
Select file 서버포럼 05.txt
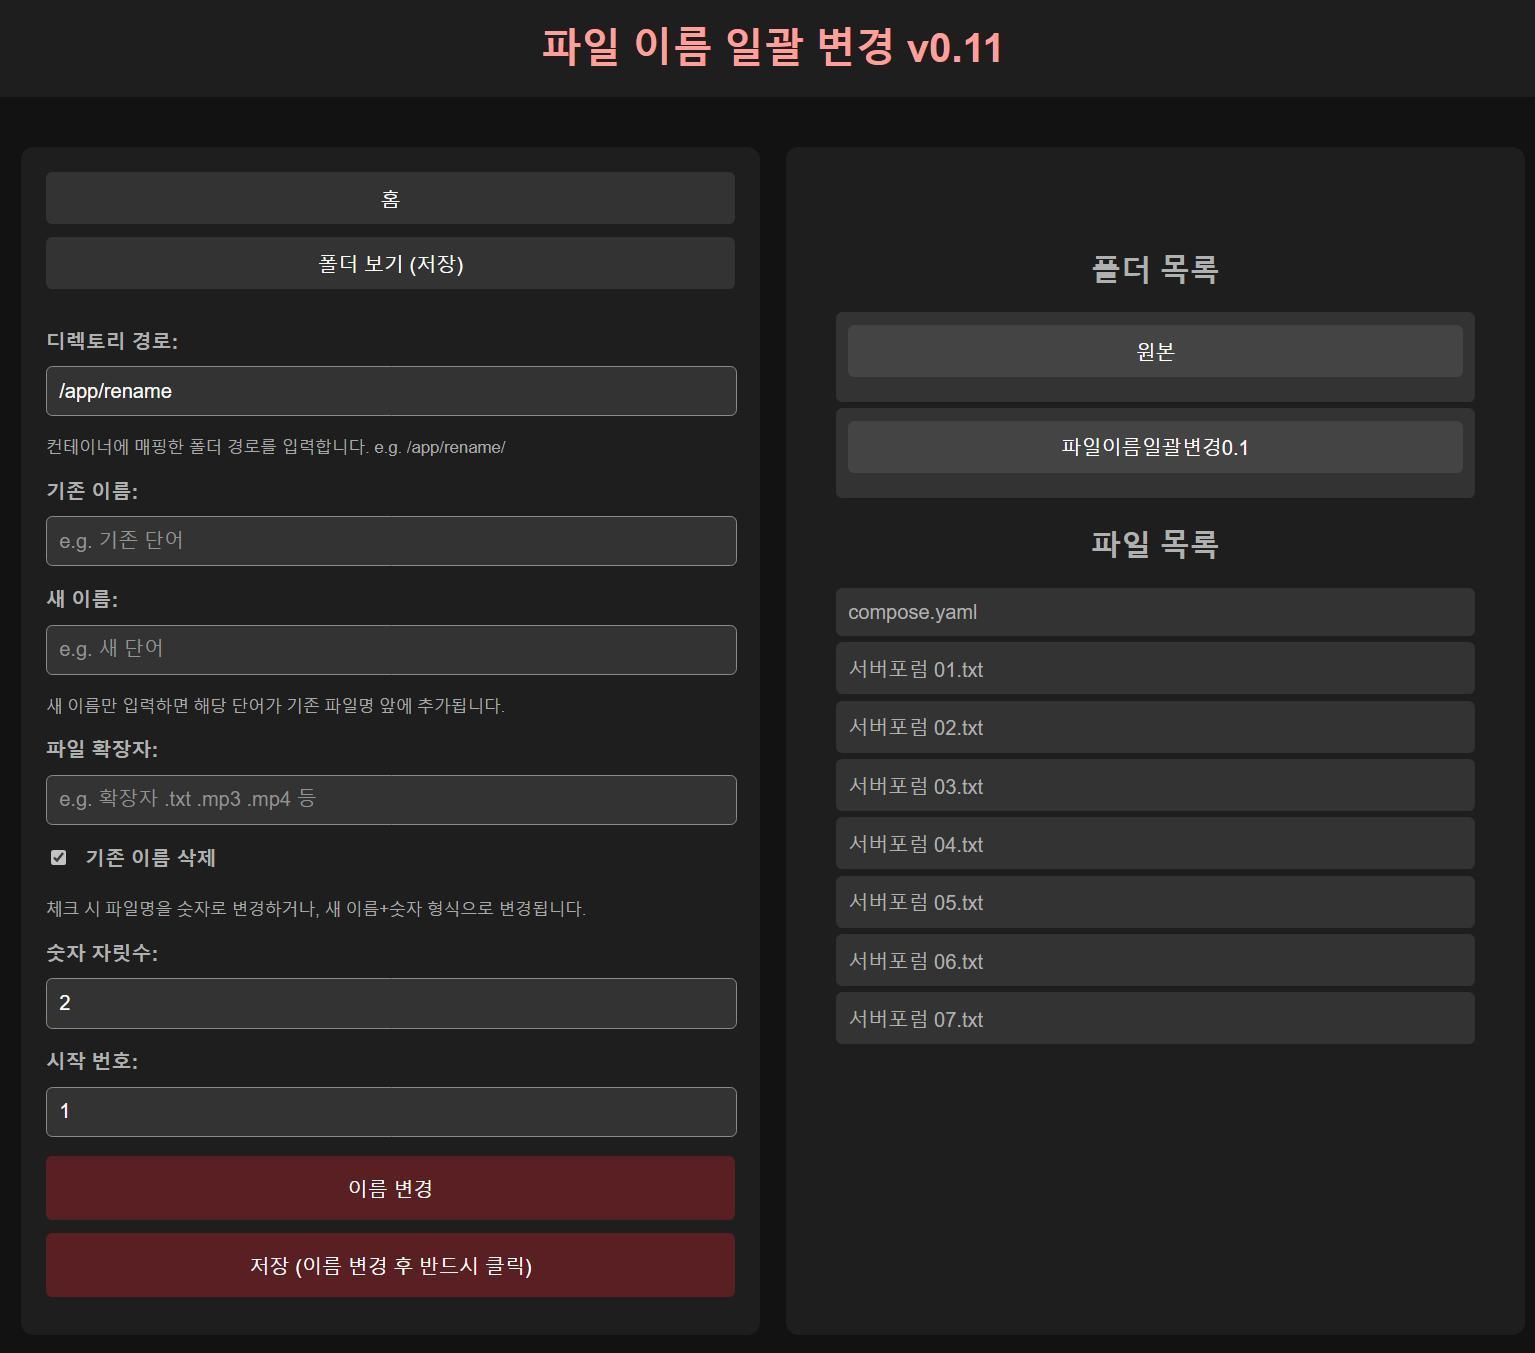point(1155,902)
